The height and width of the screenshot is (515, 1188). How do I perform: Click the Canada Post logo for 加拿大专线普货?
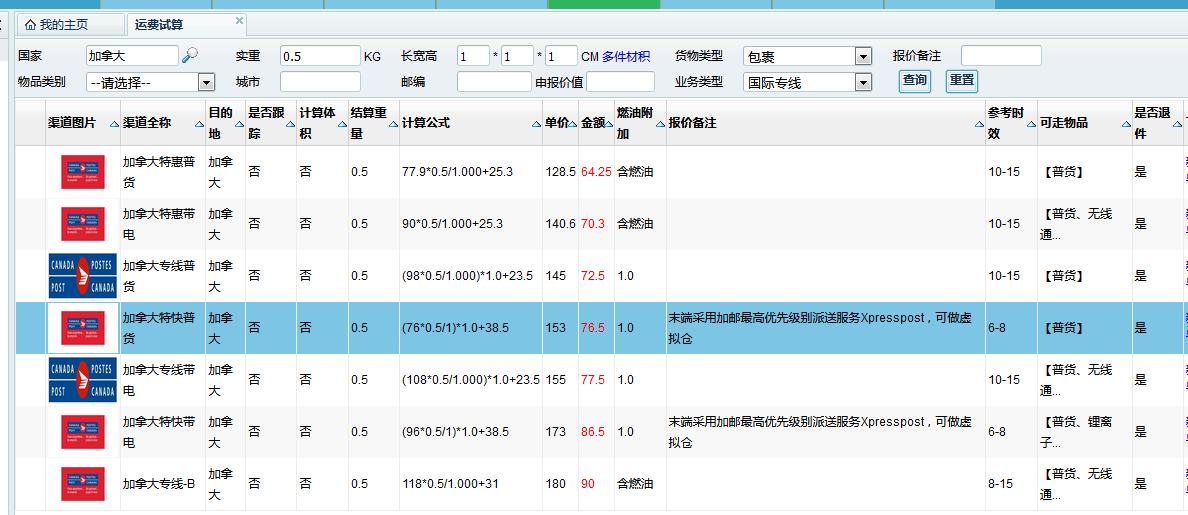82,275
